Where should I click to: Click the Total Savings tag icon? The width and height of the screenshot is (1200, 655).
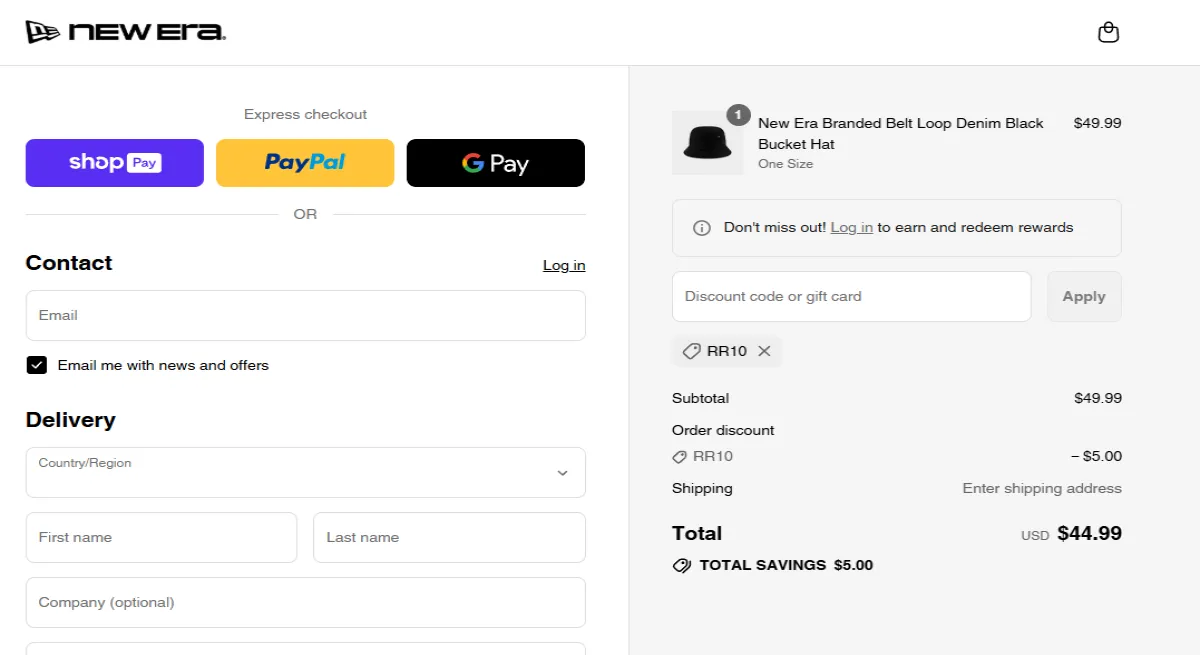pyautogui.click(x=682, y=565)
